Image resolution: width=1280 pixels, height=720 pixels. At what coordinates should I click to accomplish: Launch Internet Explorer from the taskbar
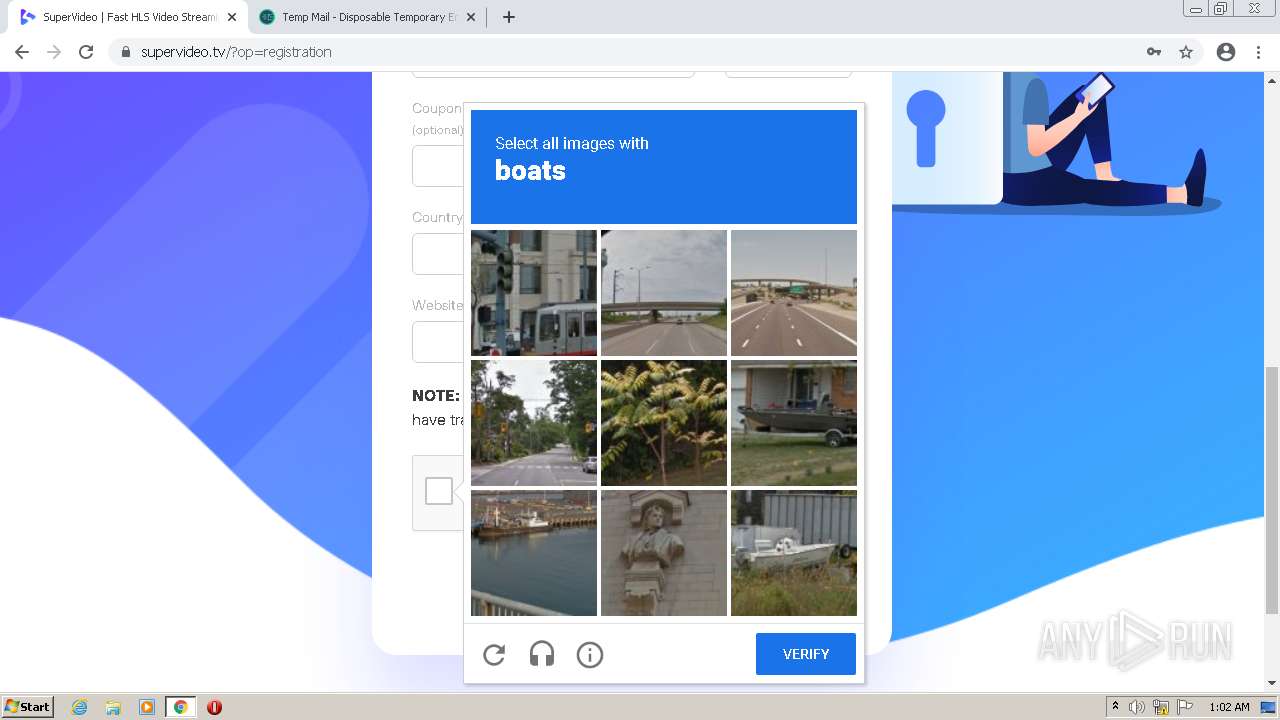pos(80,707)
